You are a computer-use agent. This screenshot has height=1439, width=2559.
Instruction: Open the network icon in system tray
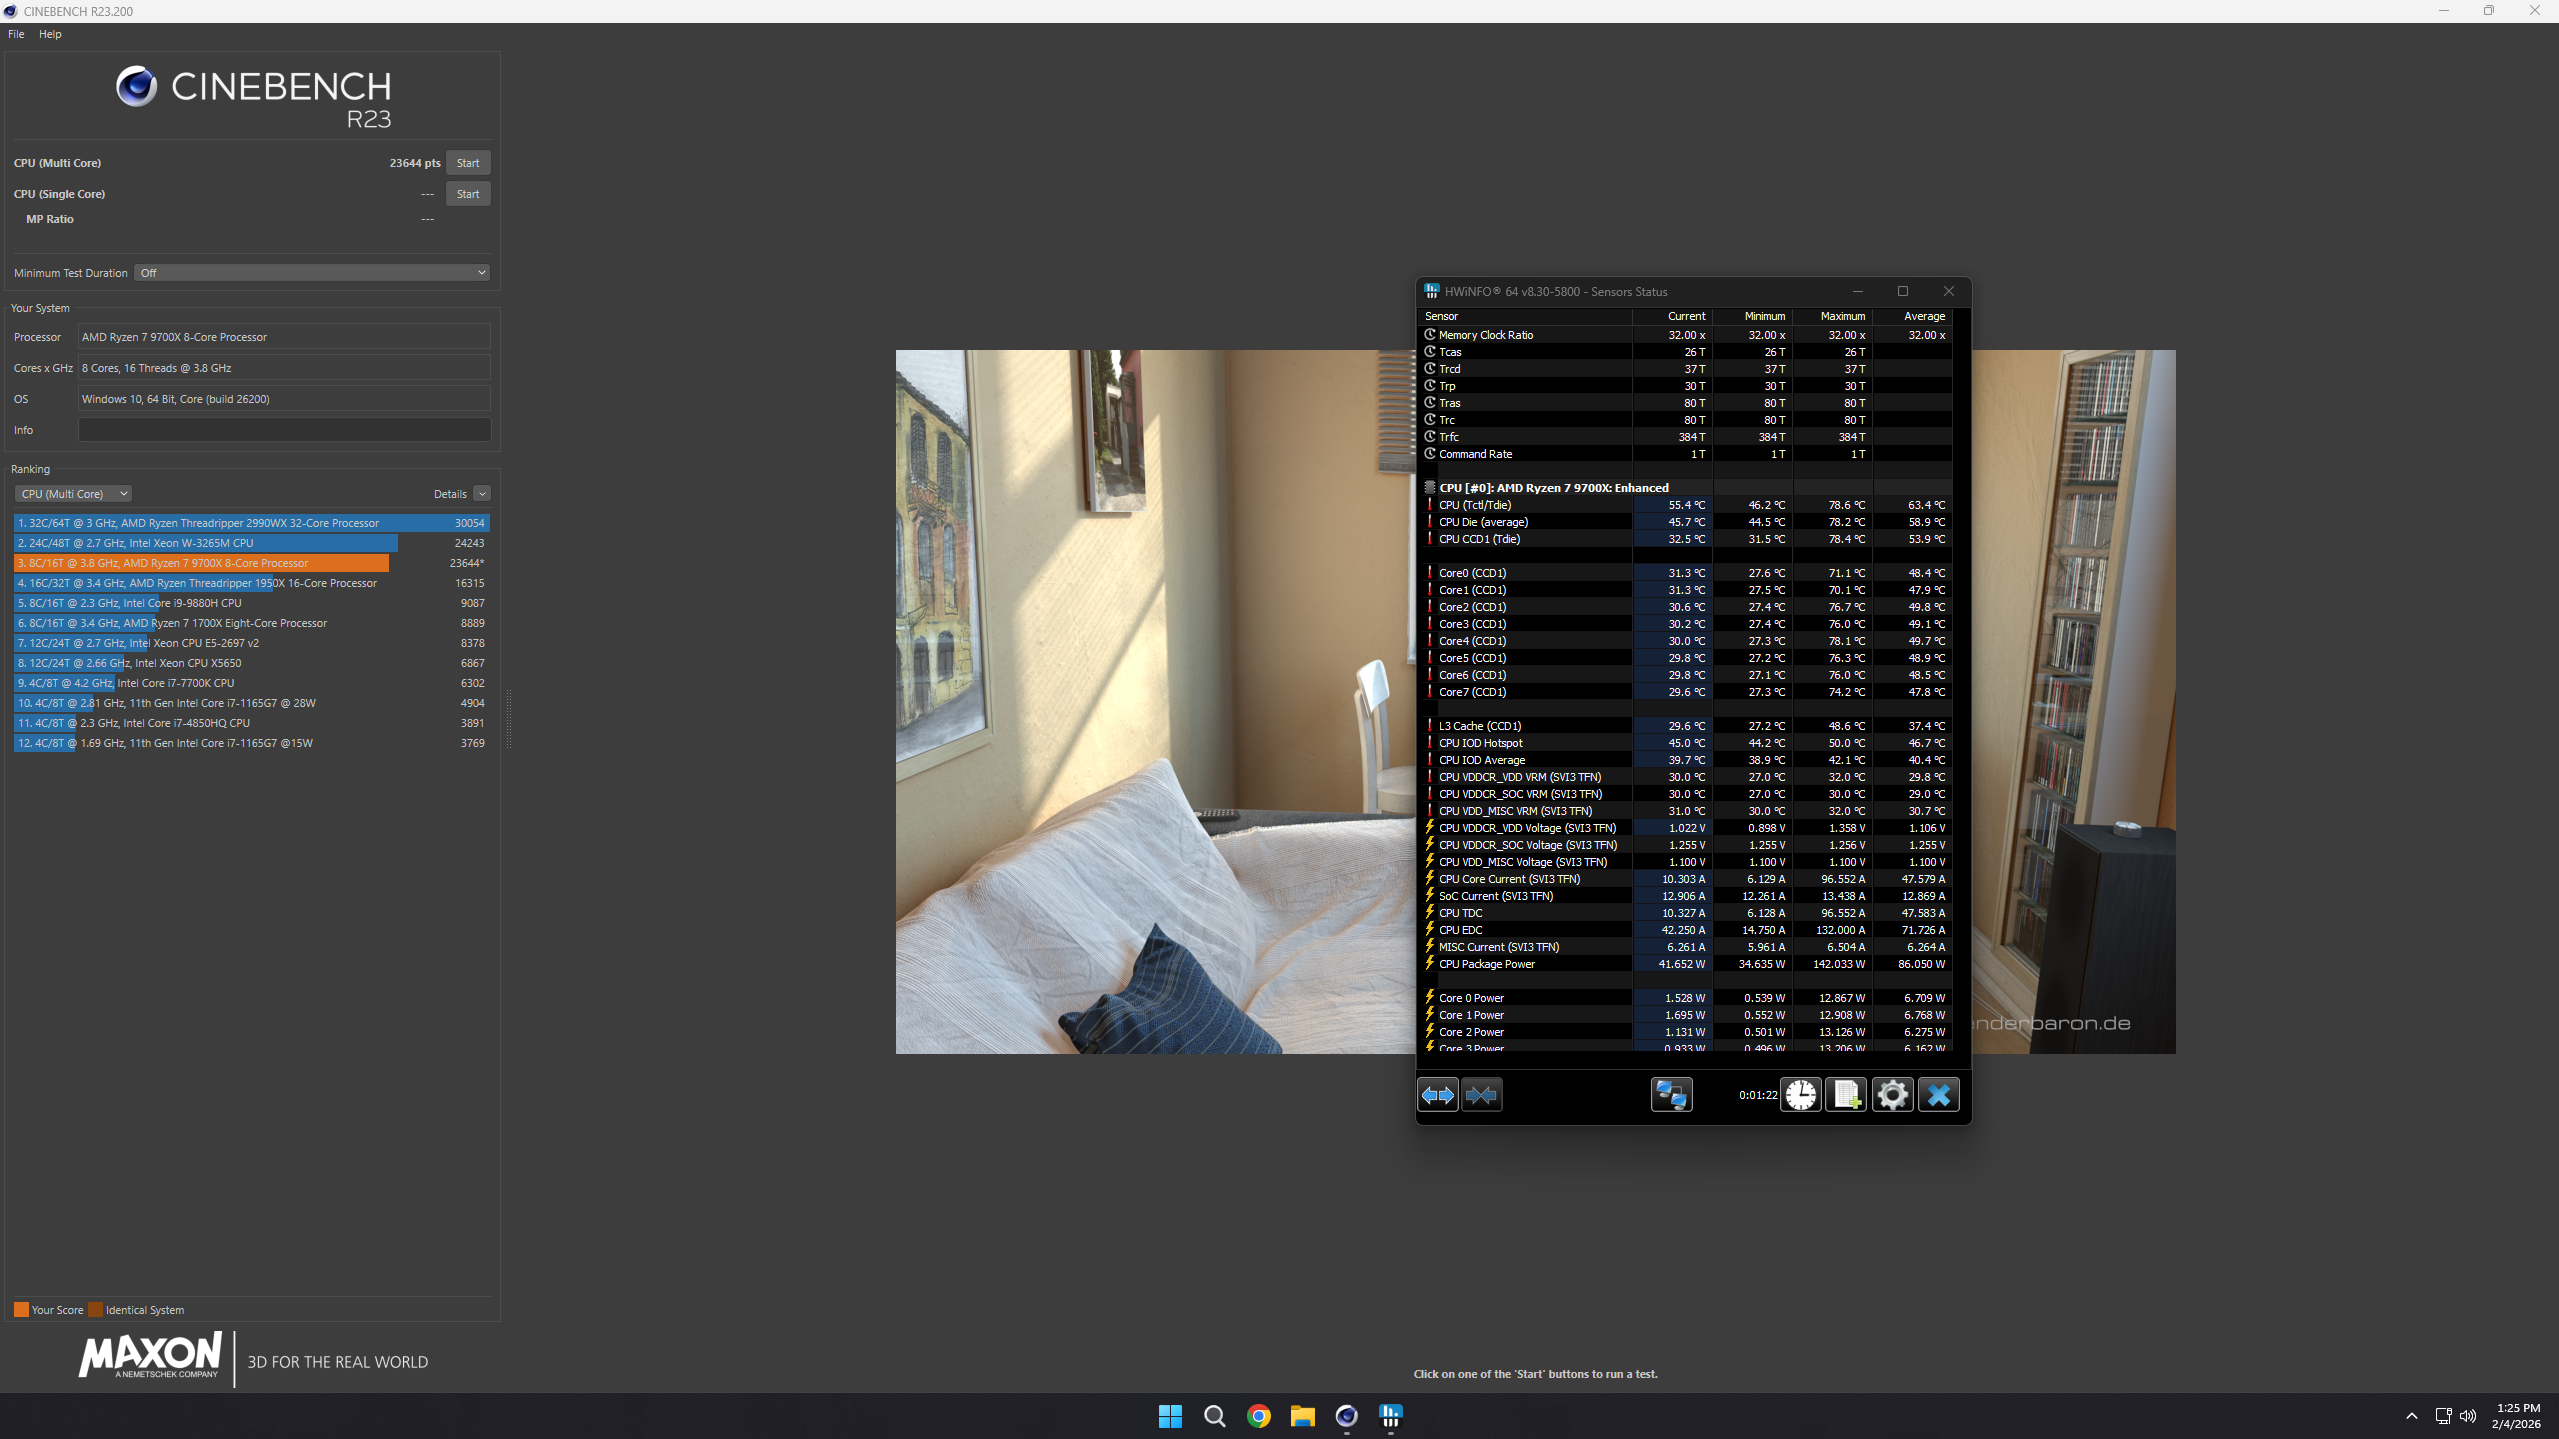click(2443, 1416)
